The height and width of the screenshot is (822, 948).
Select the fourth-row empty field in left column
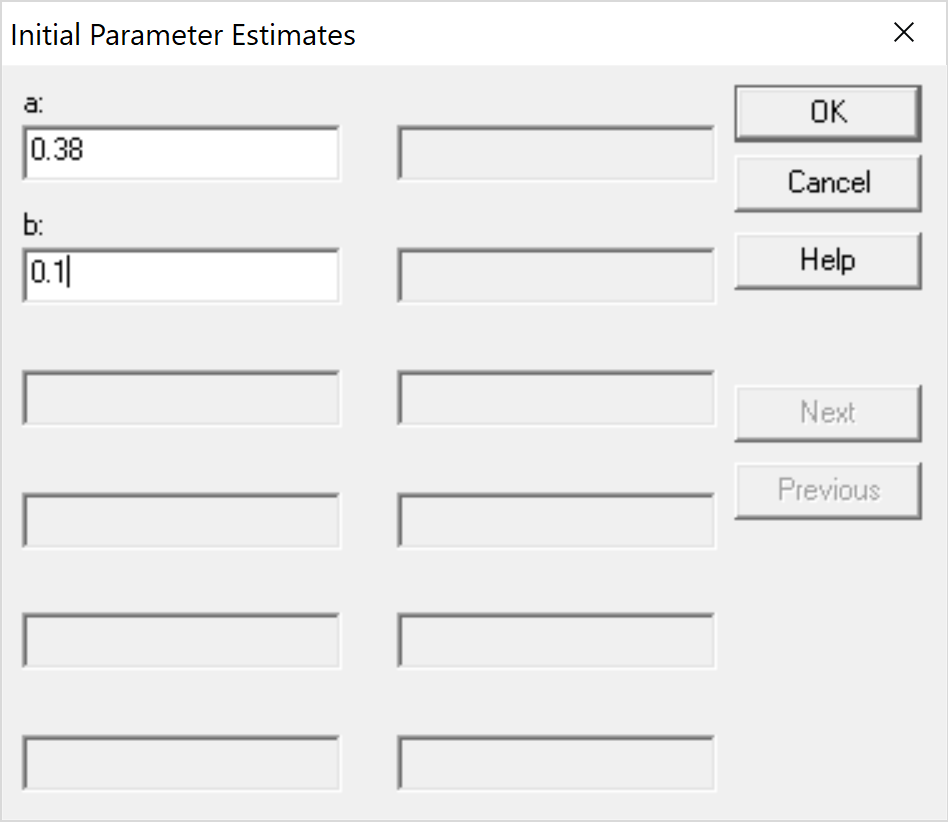[181, 519]
